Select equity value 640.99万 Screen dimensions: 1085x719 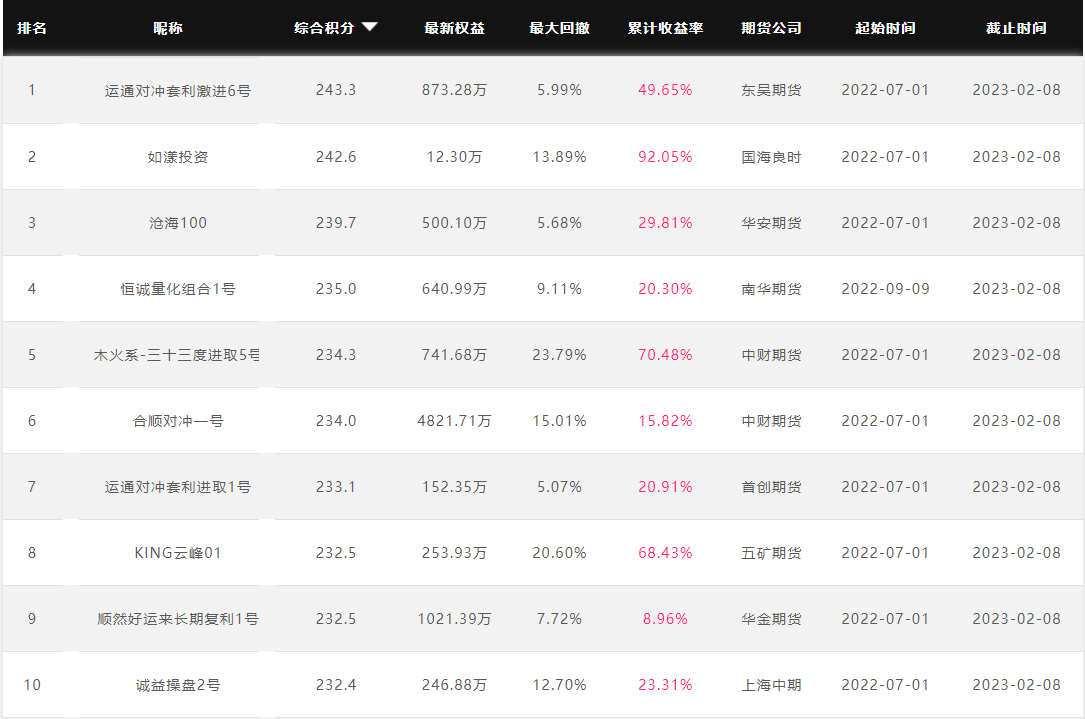click(x=454, y=289)
